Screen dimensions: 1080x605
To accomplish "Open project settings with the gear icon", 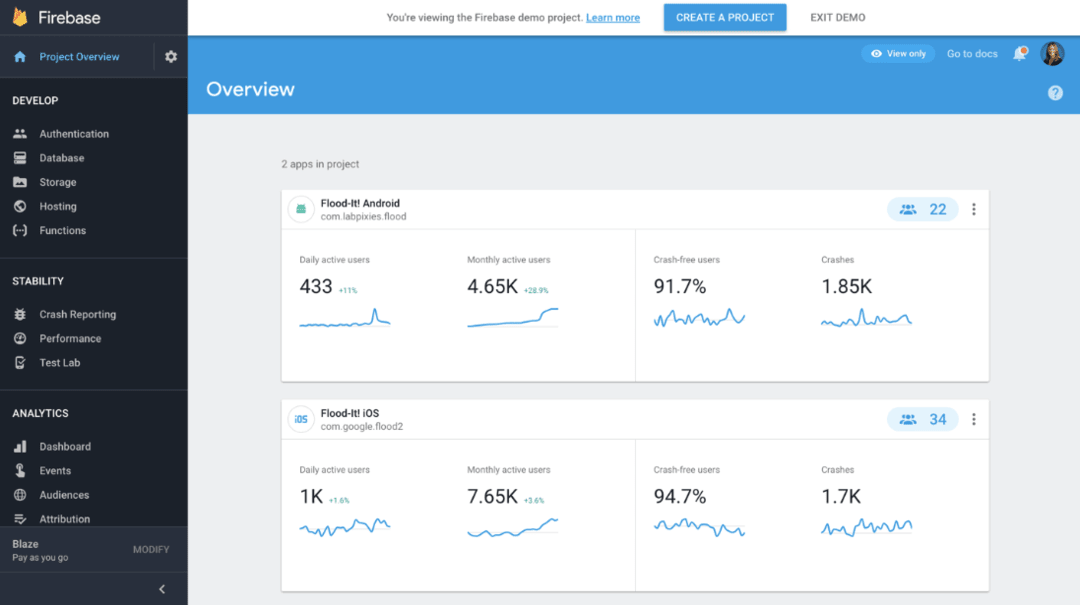I will [x=170, y=56].
